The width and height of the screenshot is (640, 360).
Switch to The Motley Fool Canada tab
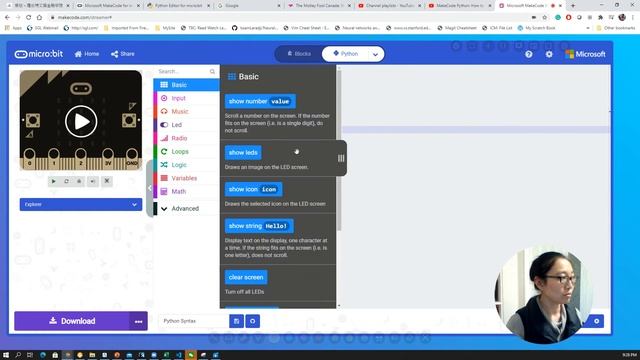point(320,6)
